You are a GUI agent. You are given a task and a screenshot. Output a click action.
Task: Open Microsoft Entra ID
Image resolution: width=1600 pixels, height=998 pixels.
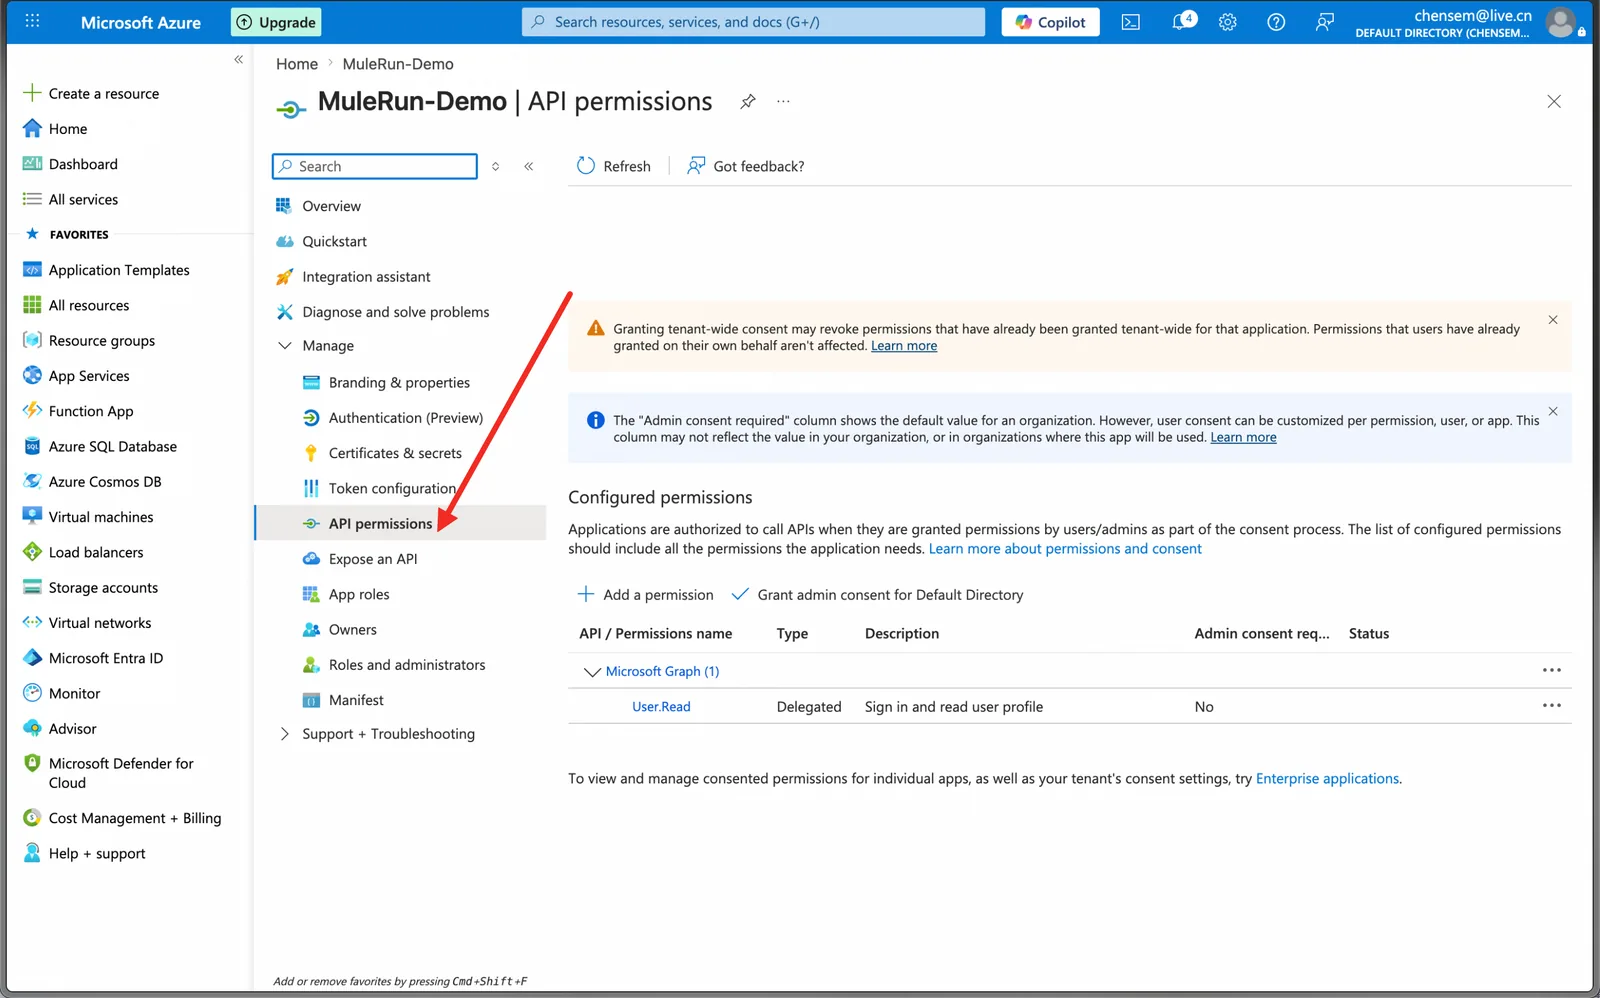pos(93,658)
